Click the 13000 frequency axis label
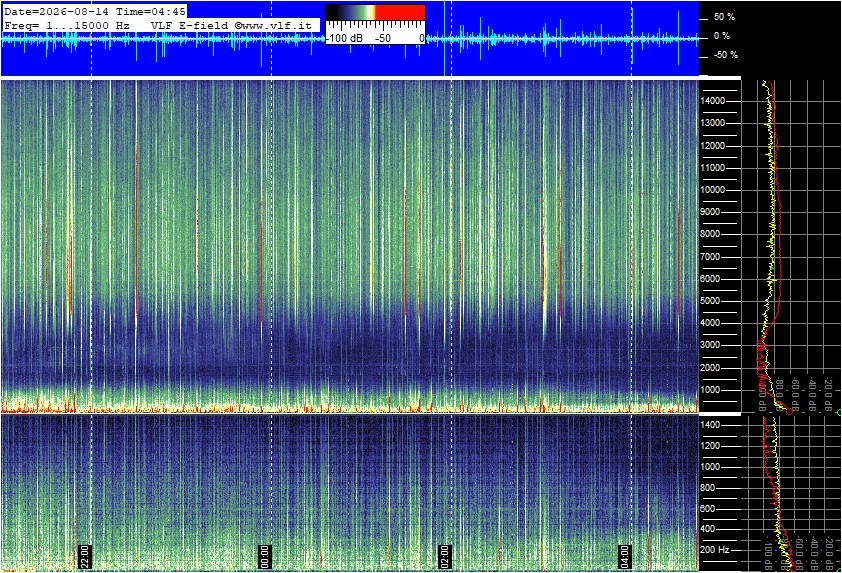Screen dimensions: 842x573 pos(713,123)
